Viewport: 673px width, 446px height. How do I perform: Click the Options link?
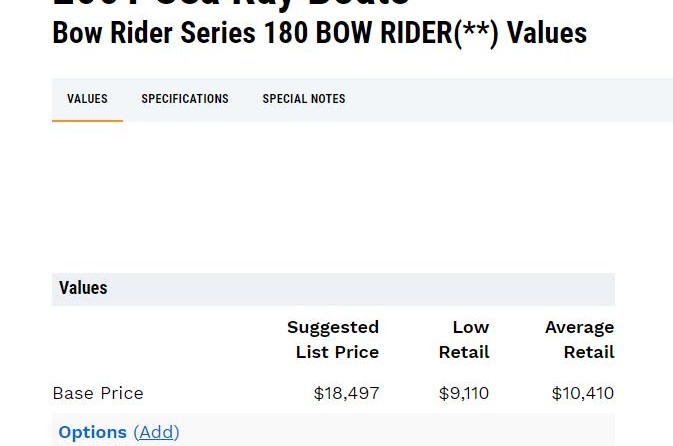click(x=92, y=432)
